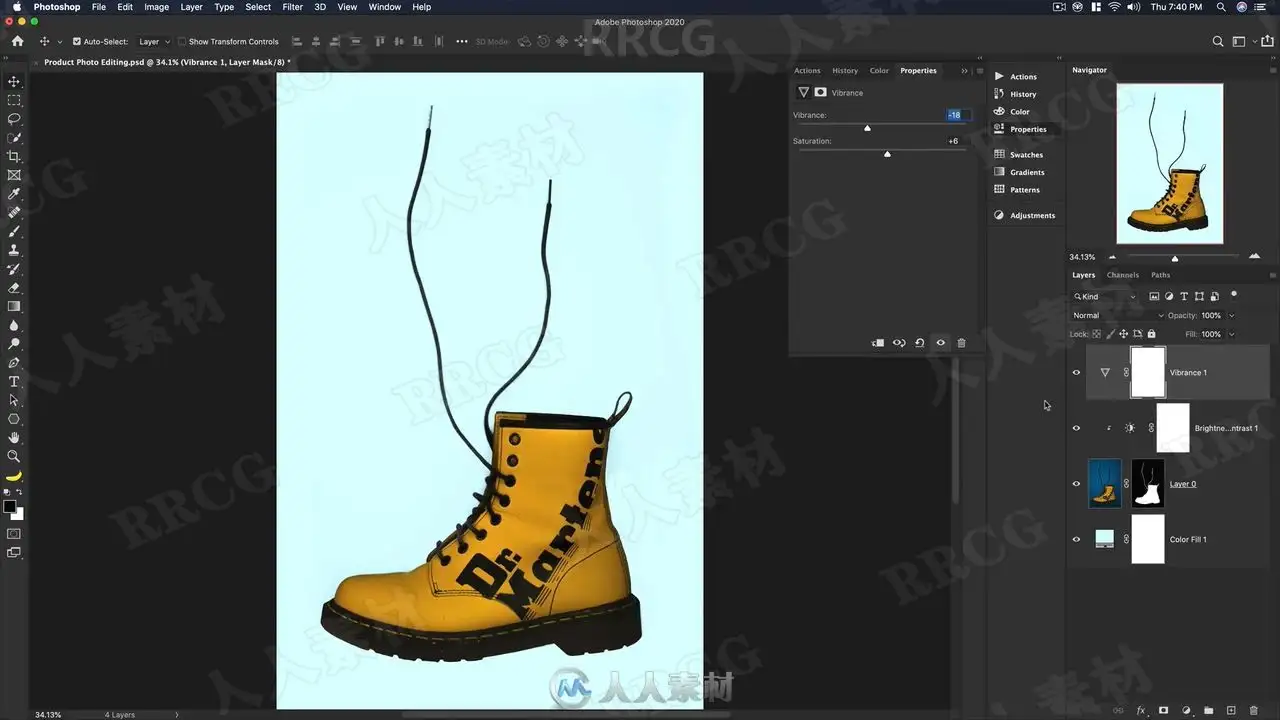
Task: Open the Swatches panel button
Action: click(x=1019, y=155)
